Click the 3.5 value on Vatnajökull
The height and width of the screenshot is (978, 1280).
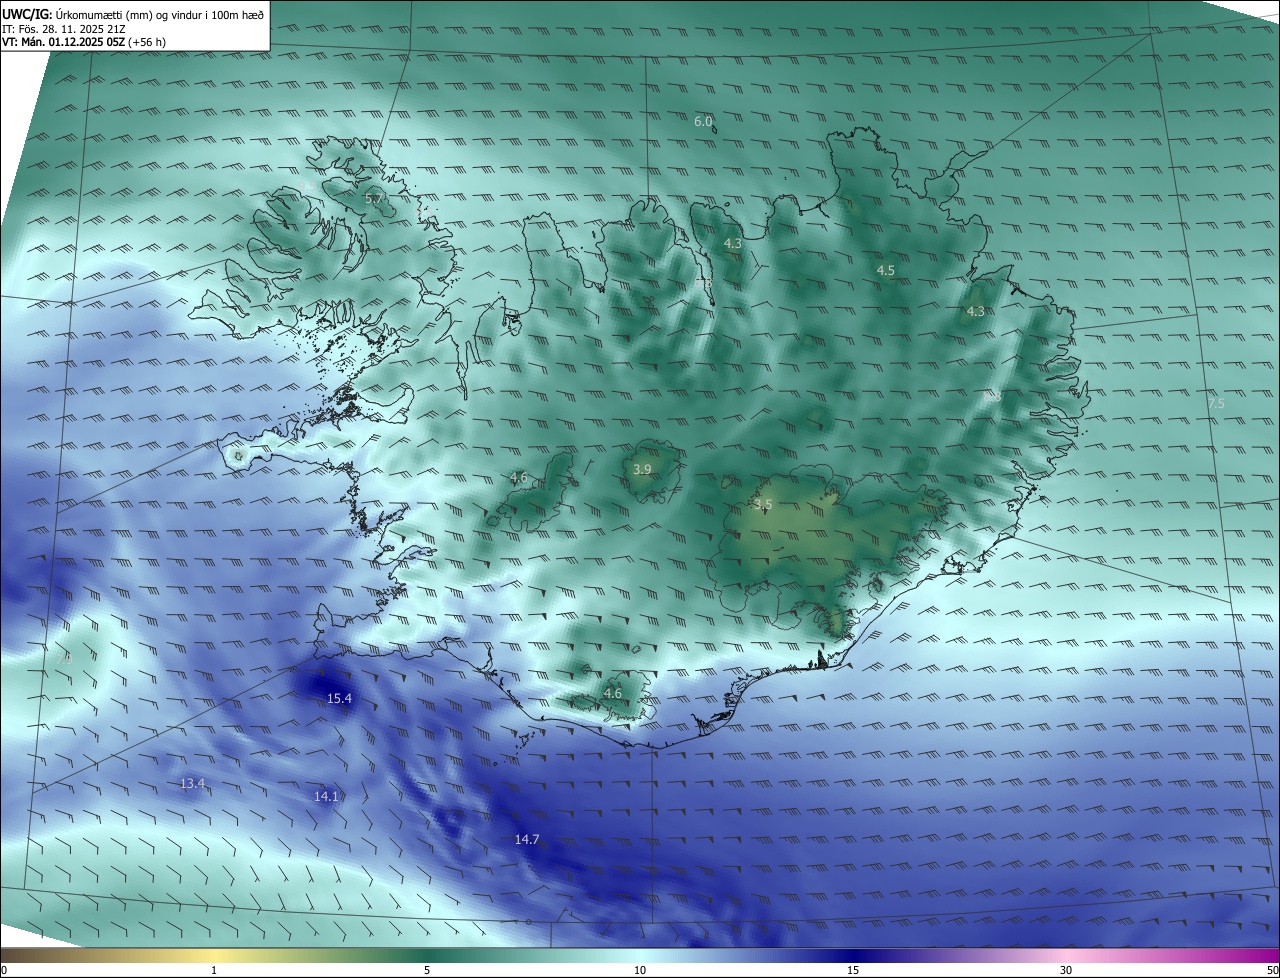point(763,505)
